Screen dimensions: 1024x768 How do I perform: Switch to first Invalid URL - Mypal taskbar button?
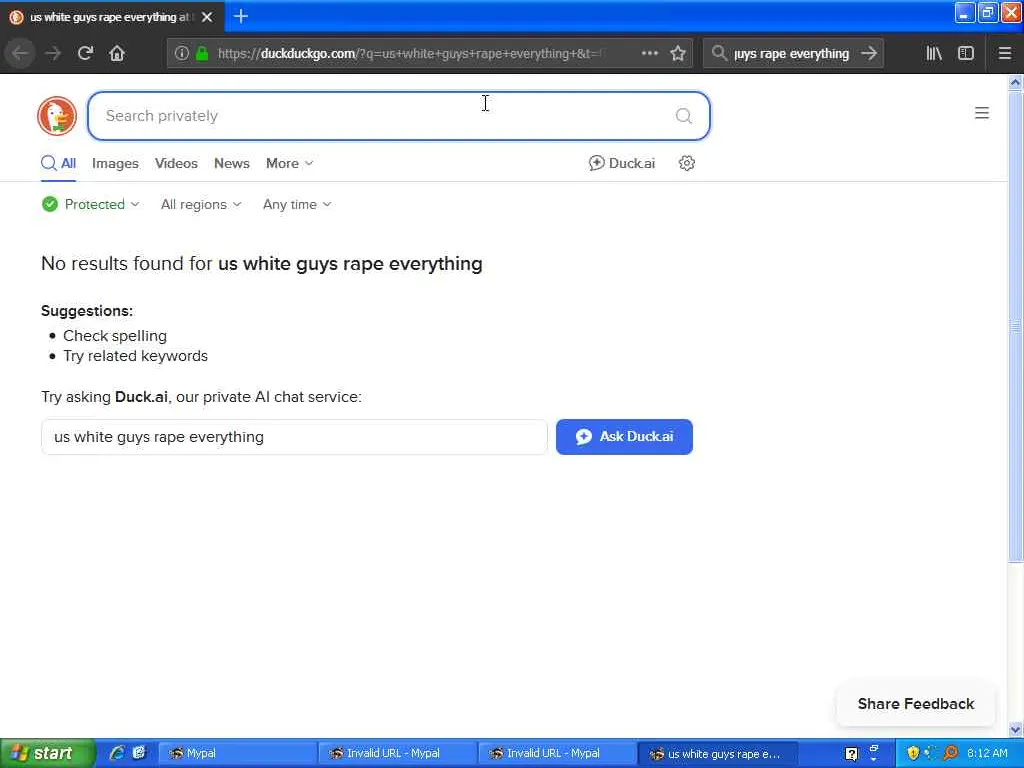click(397, 753)
